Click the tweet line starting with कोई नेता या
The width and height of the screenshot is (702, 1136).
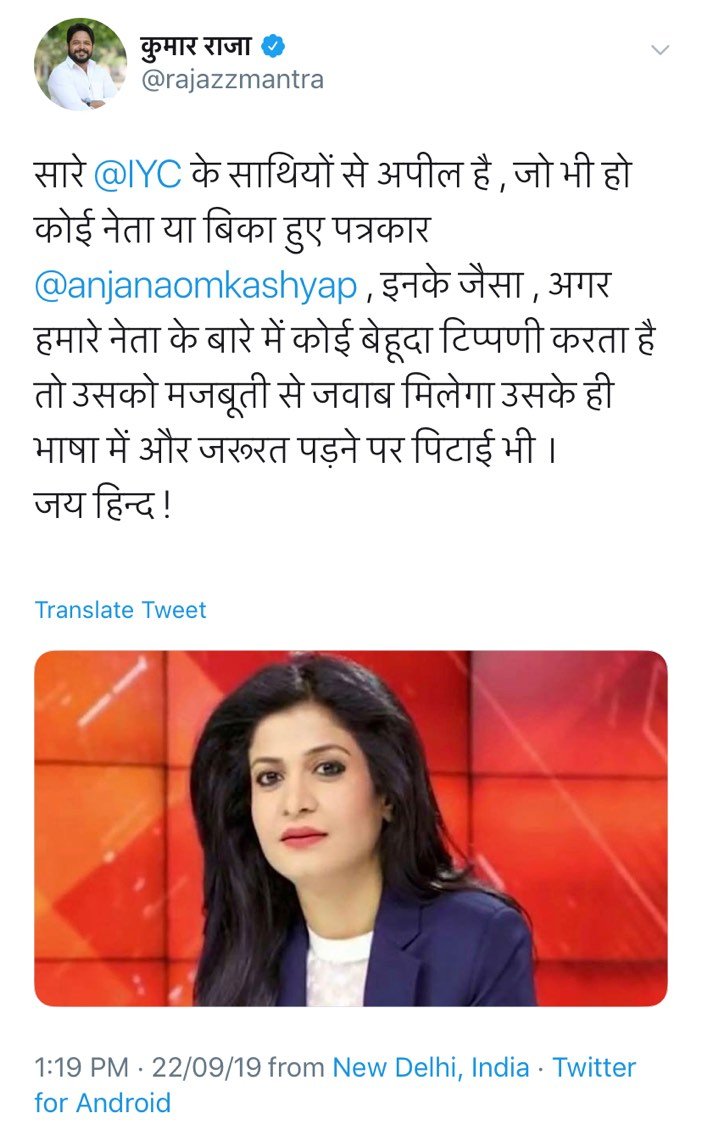click(233, 230)
